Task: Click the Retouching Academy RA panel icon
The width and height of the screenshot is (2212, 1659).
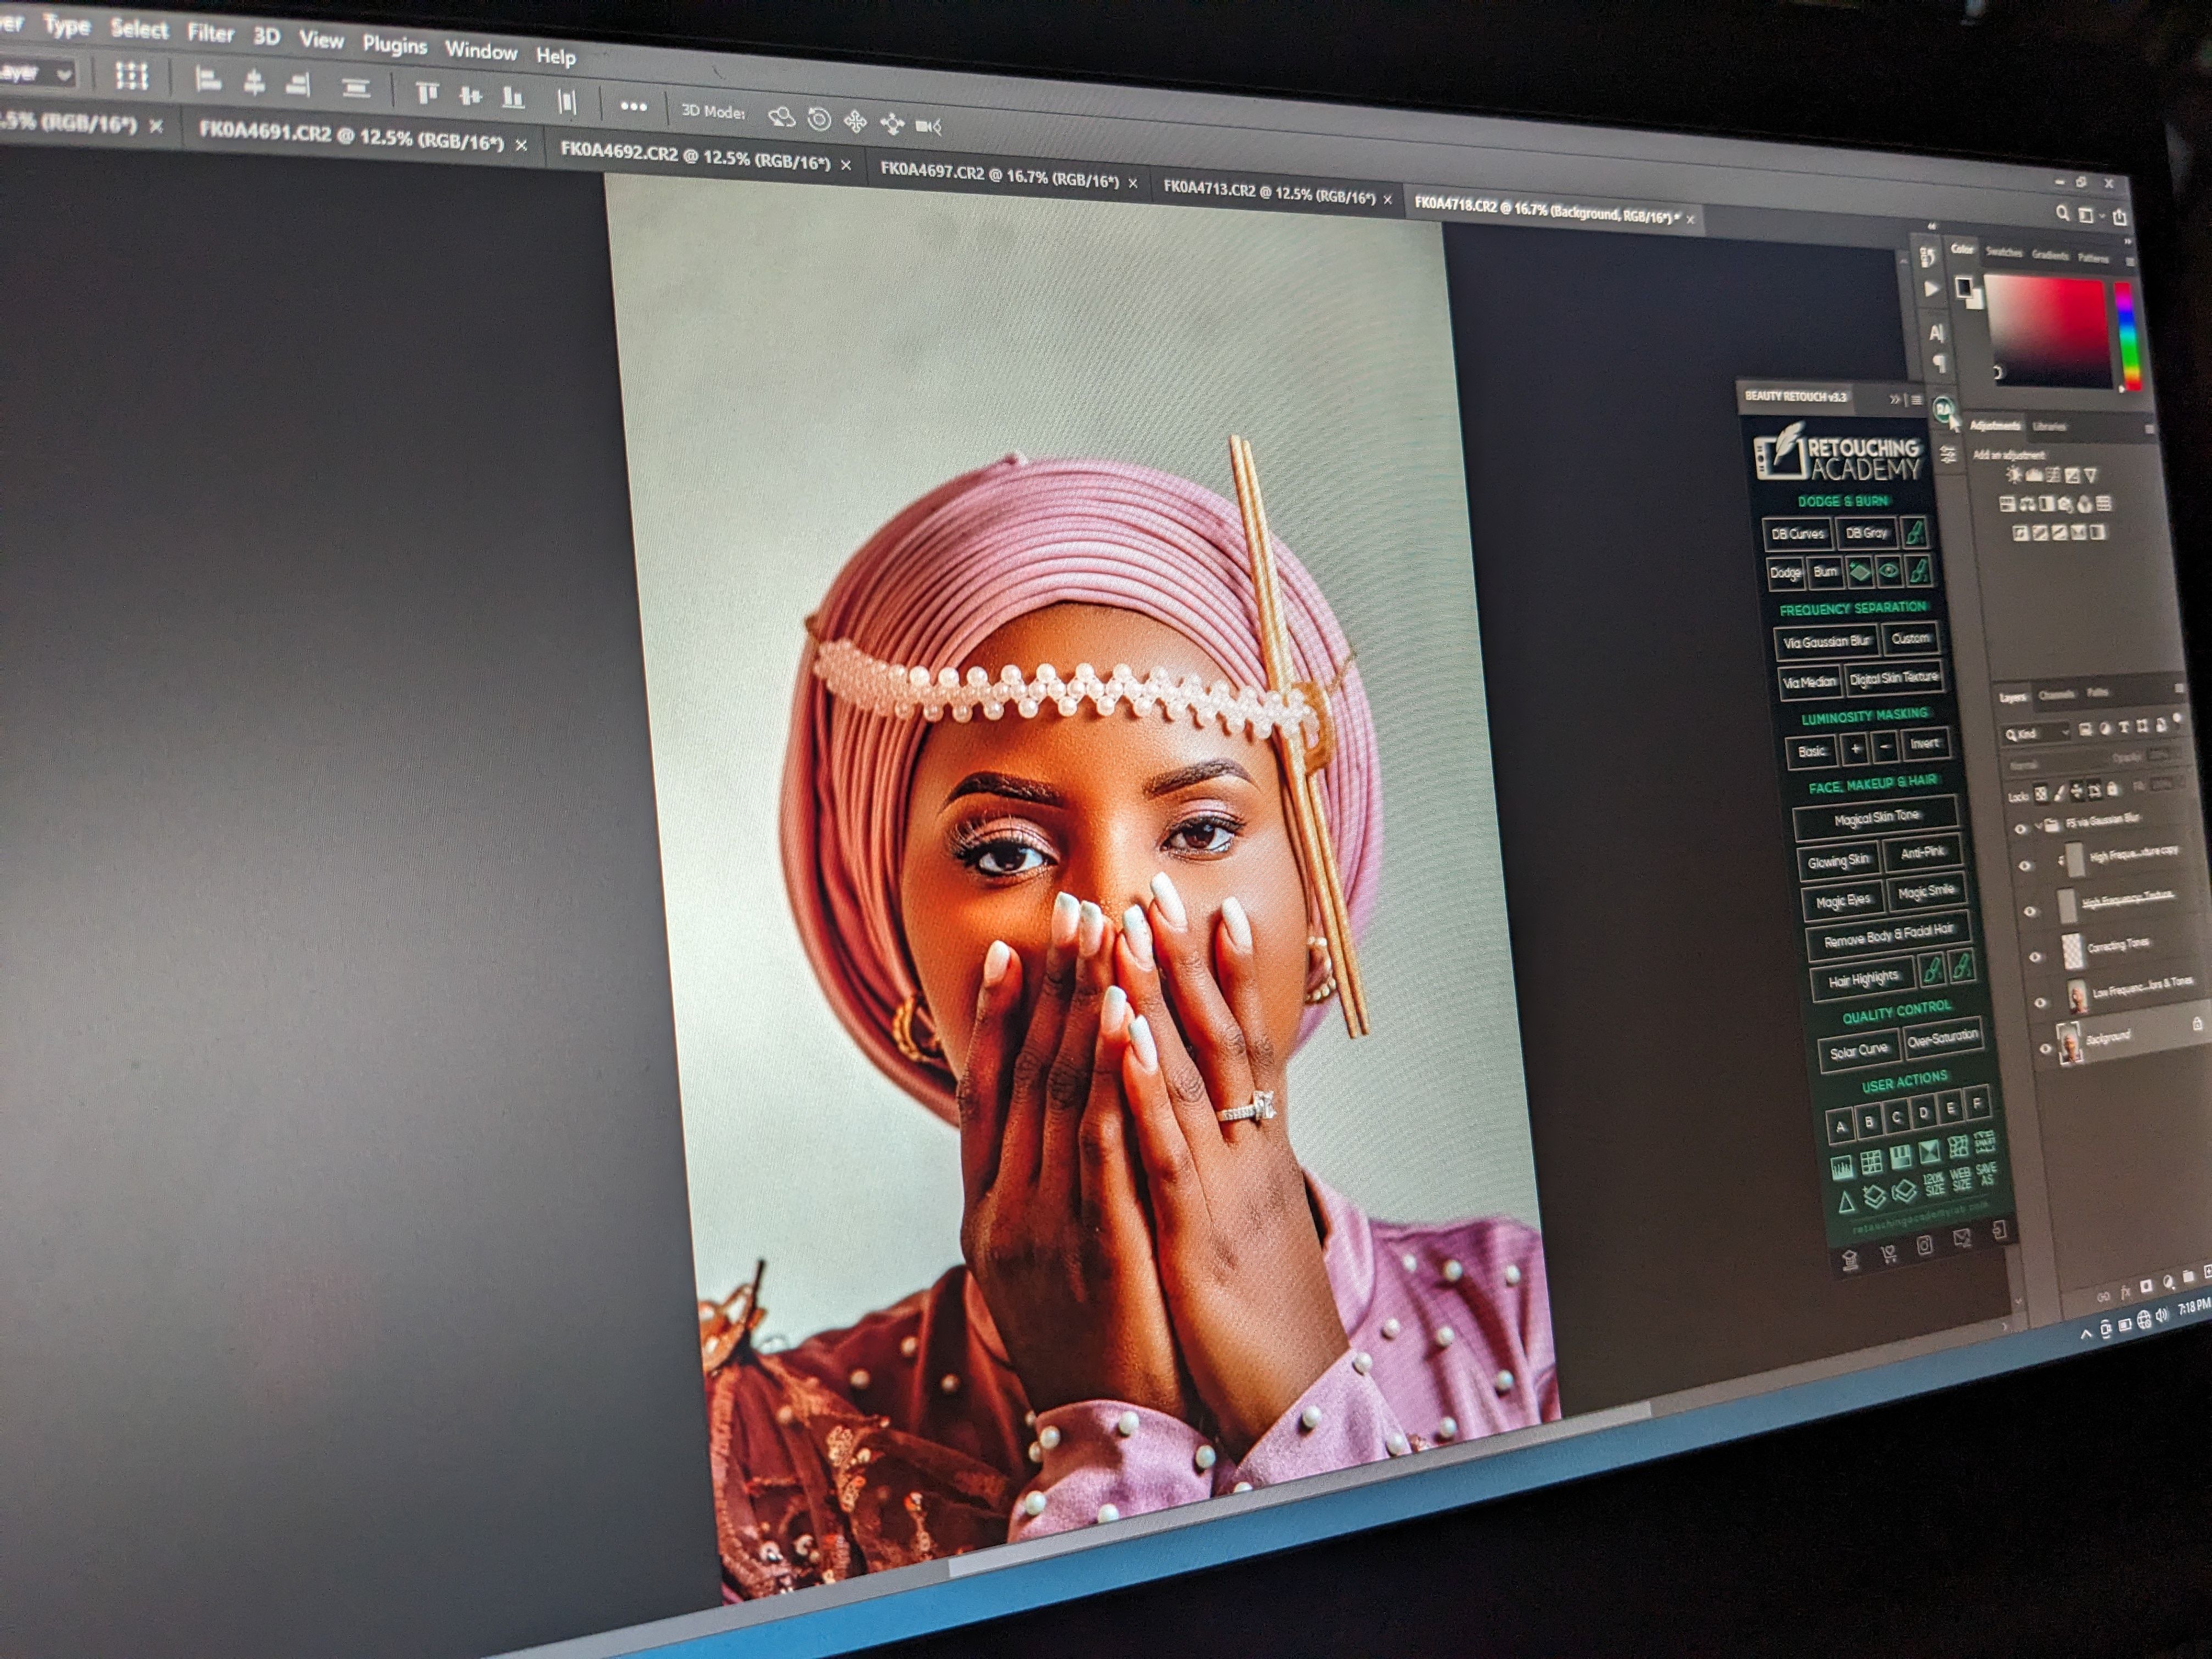Action: (x=1943, y=408)
